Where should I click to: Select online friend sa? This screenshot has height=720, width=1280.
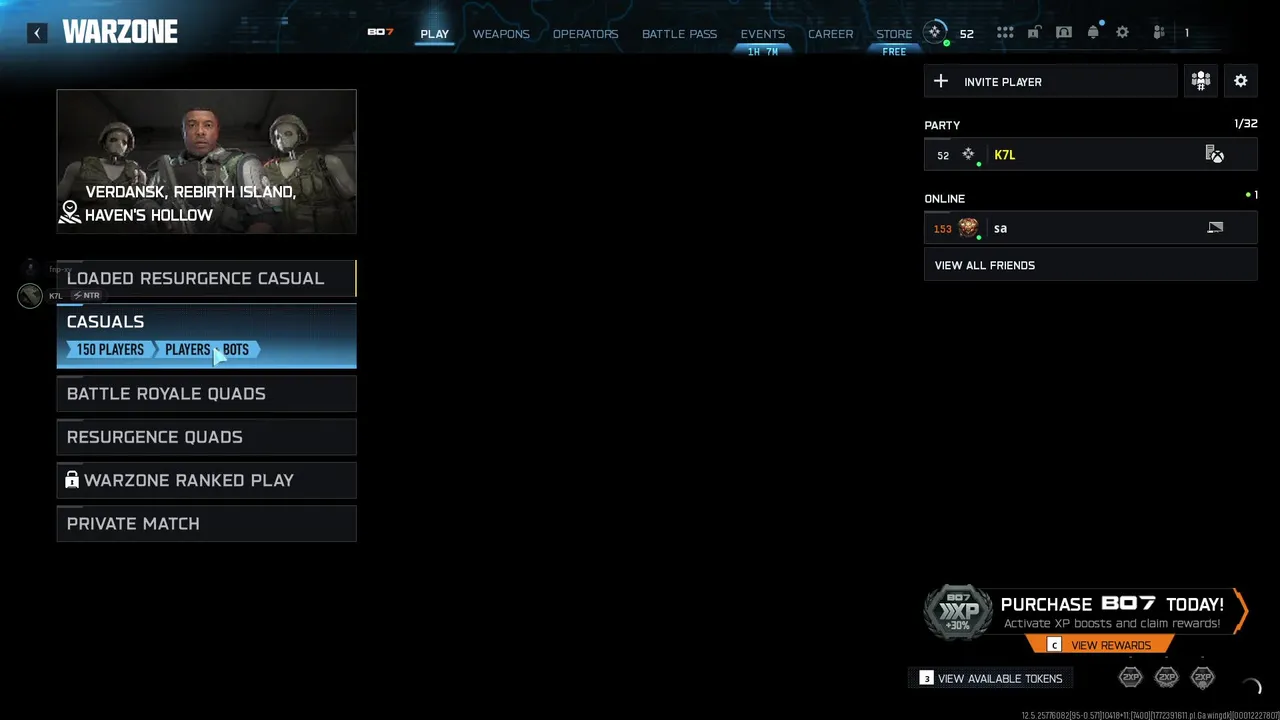pyautogui.click(x=1090, y=228)
